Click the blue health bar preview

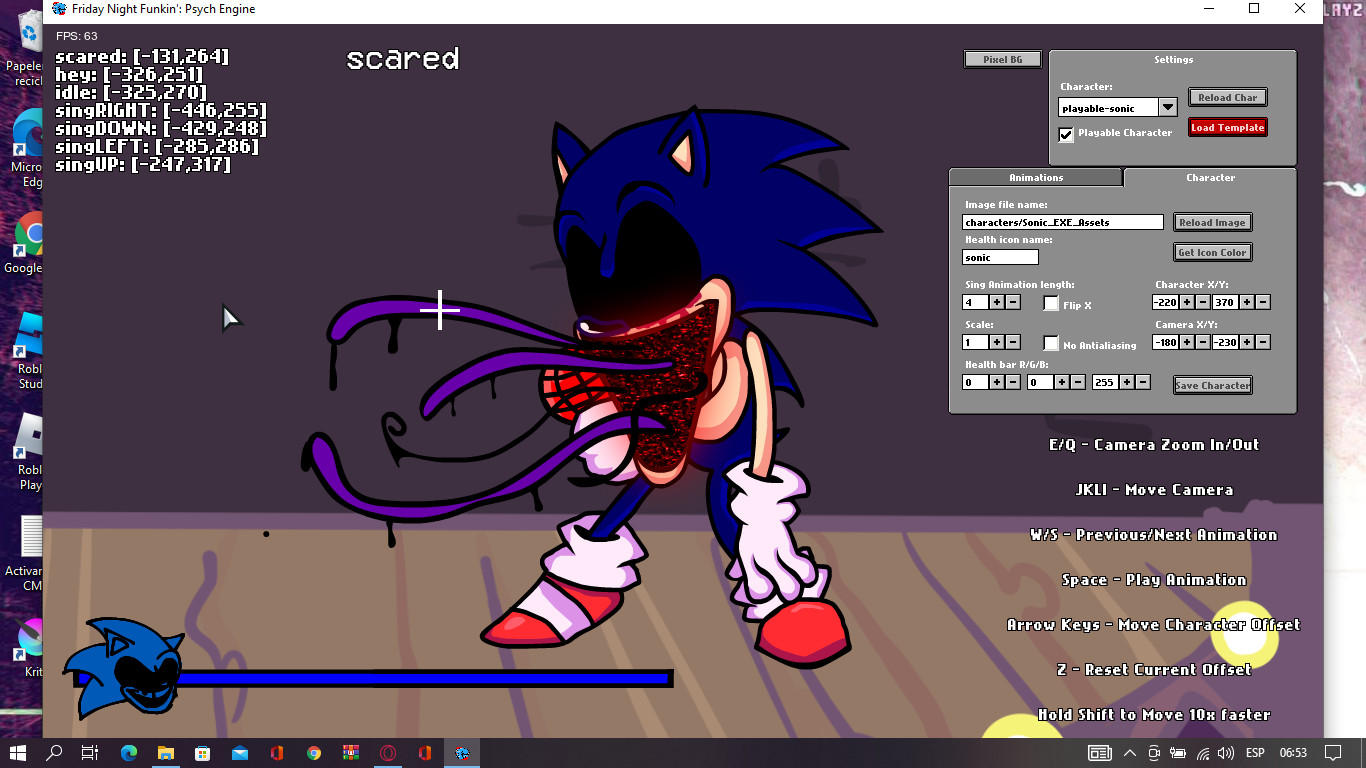372,679
